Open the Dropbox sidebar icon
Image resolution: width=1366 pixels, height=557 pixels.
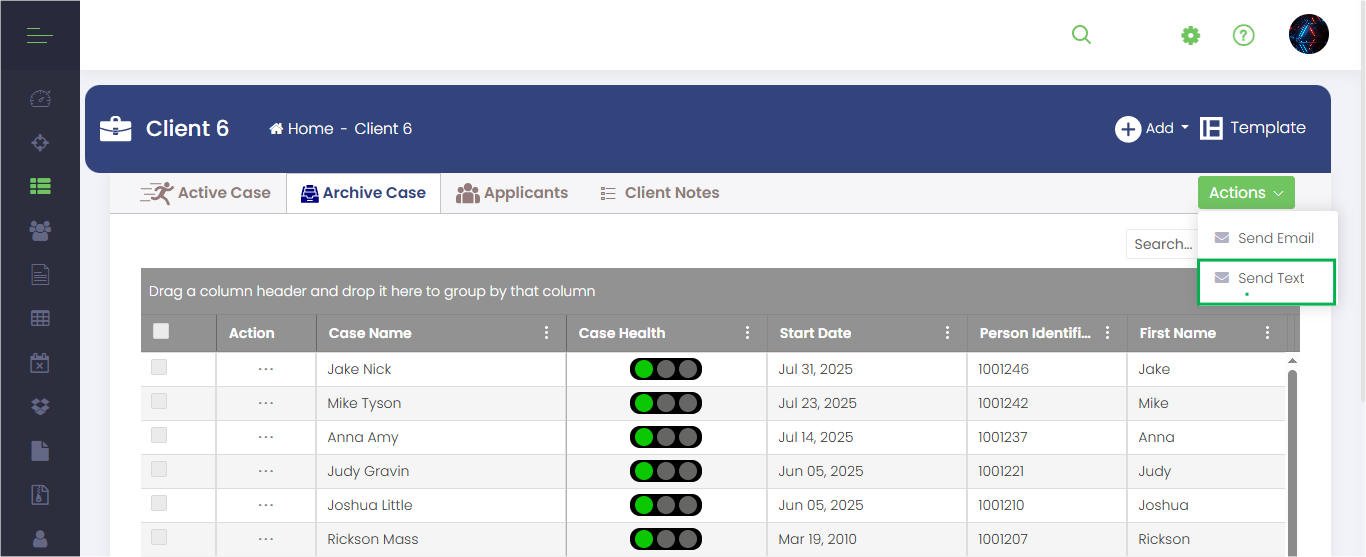click(x=40, y=406)
